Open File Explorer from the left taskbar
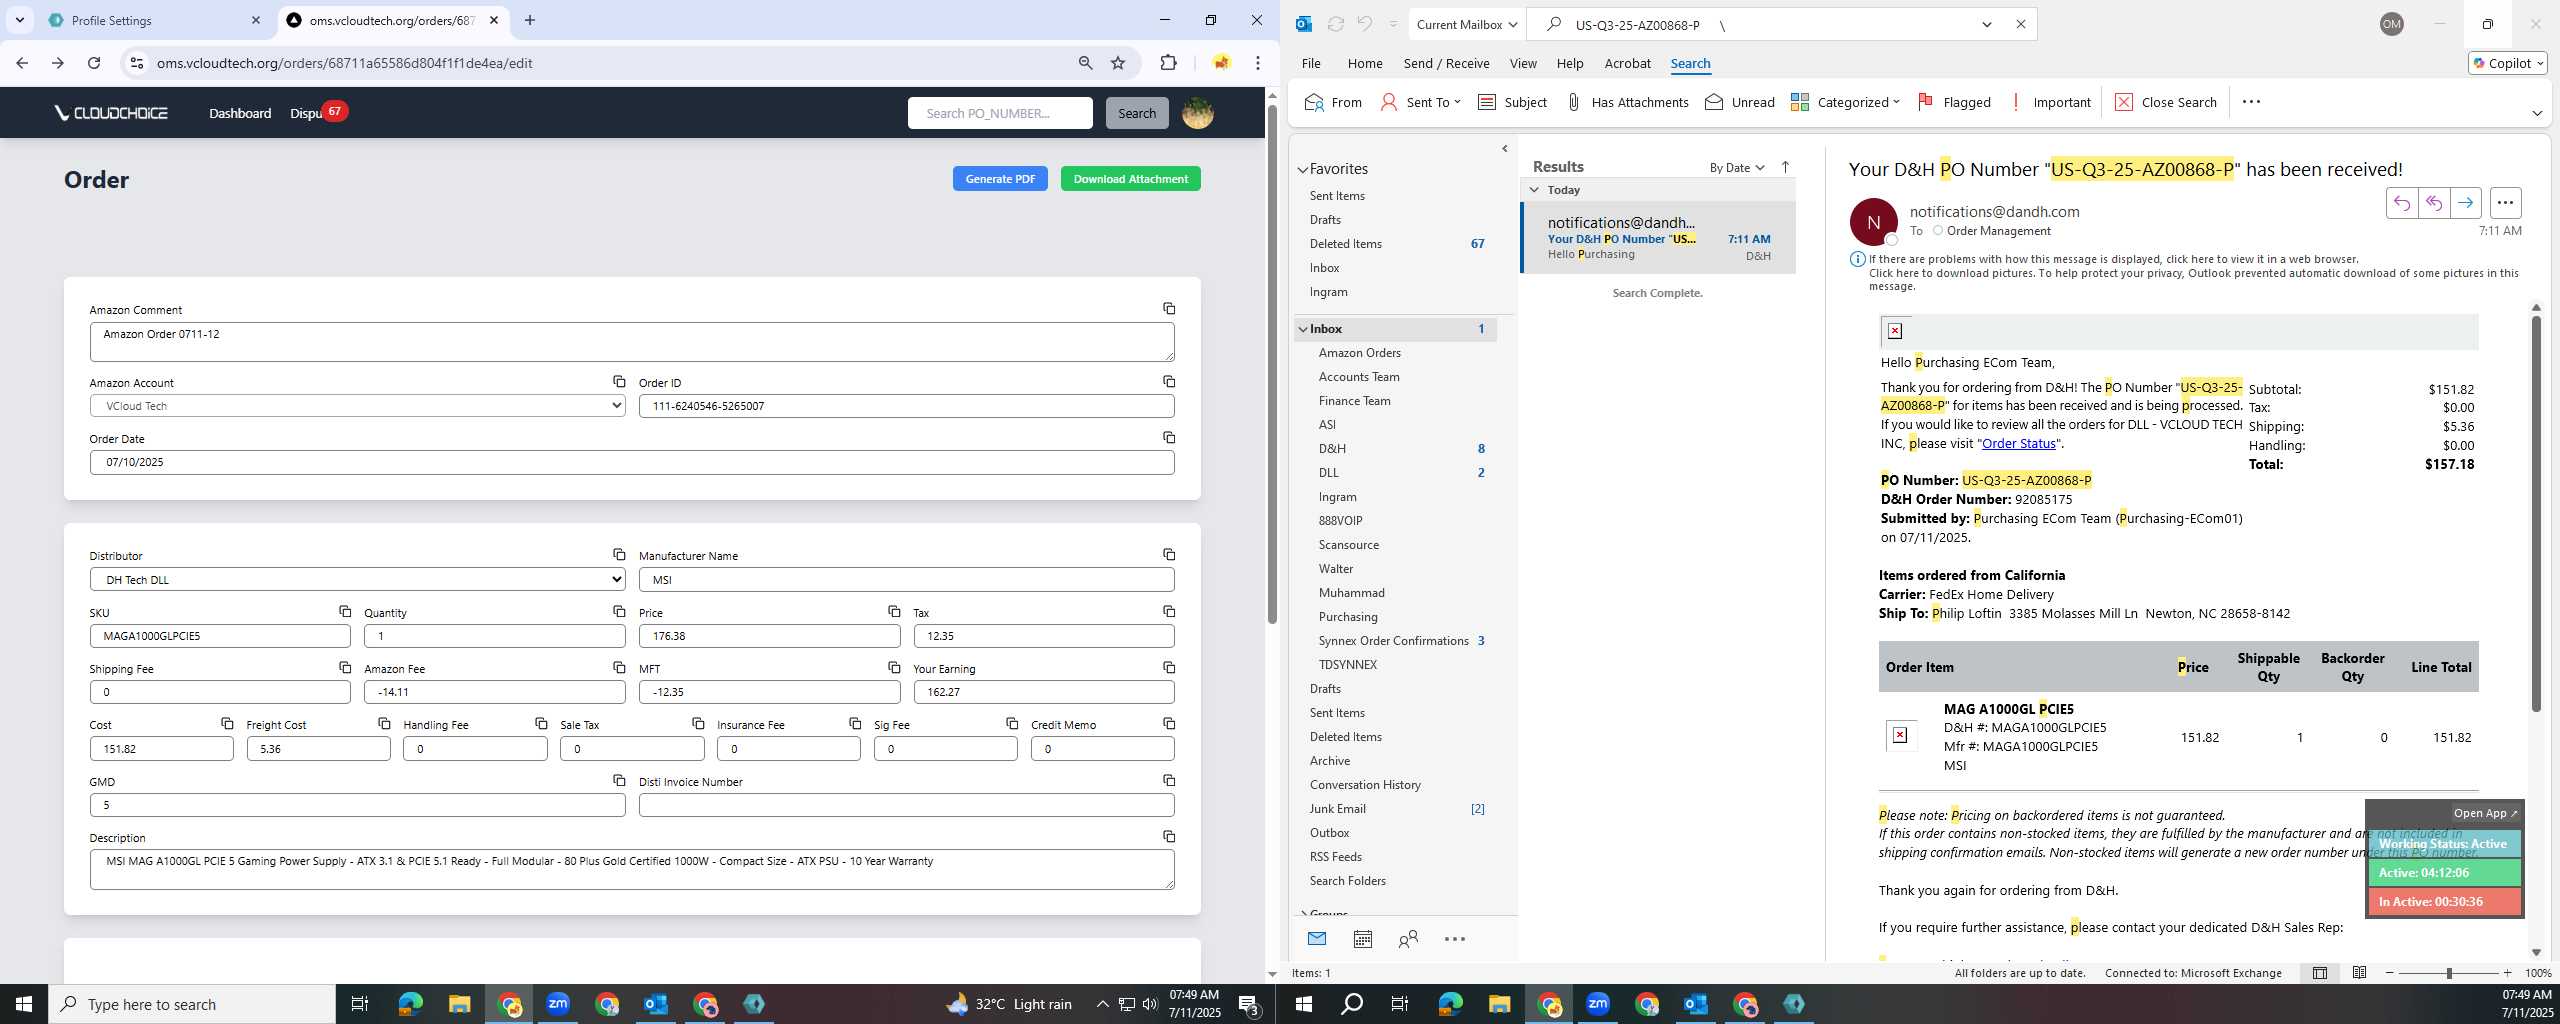This screenshot has width=2560, height=1024. [459, 1004]
